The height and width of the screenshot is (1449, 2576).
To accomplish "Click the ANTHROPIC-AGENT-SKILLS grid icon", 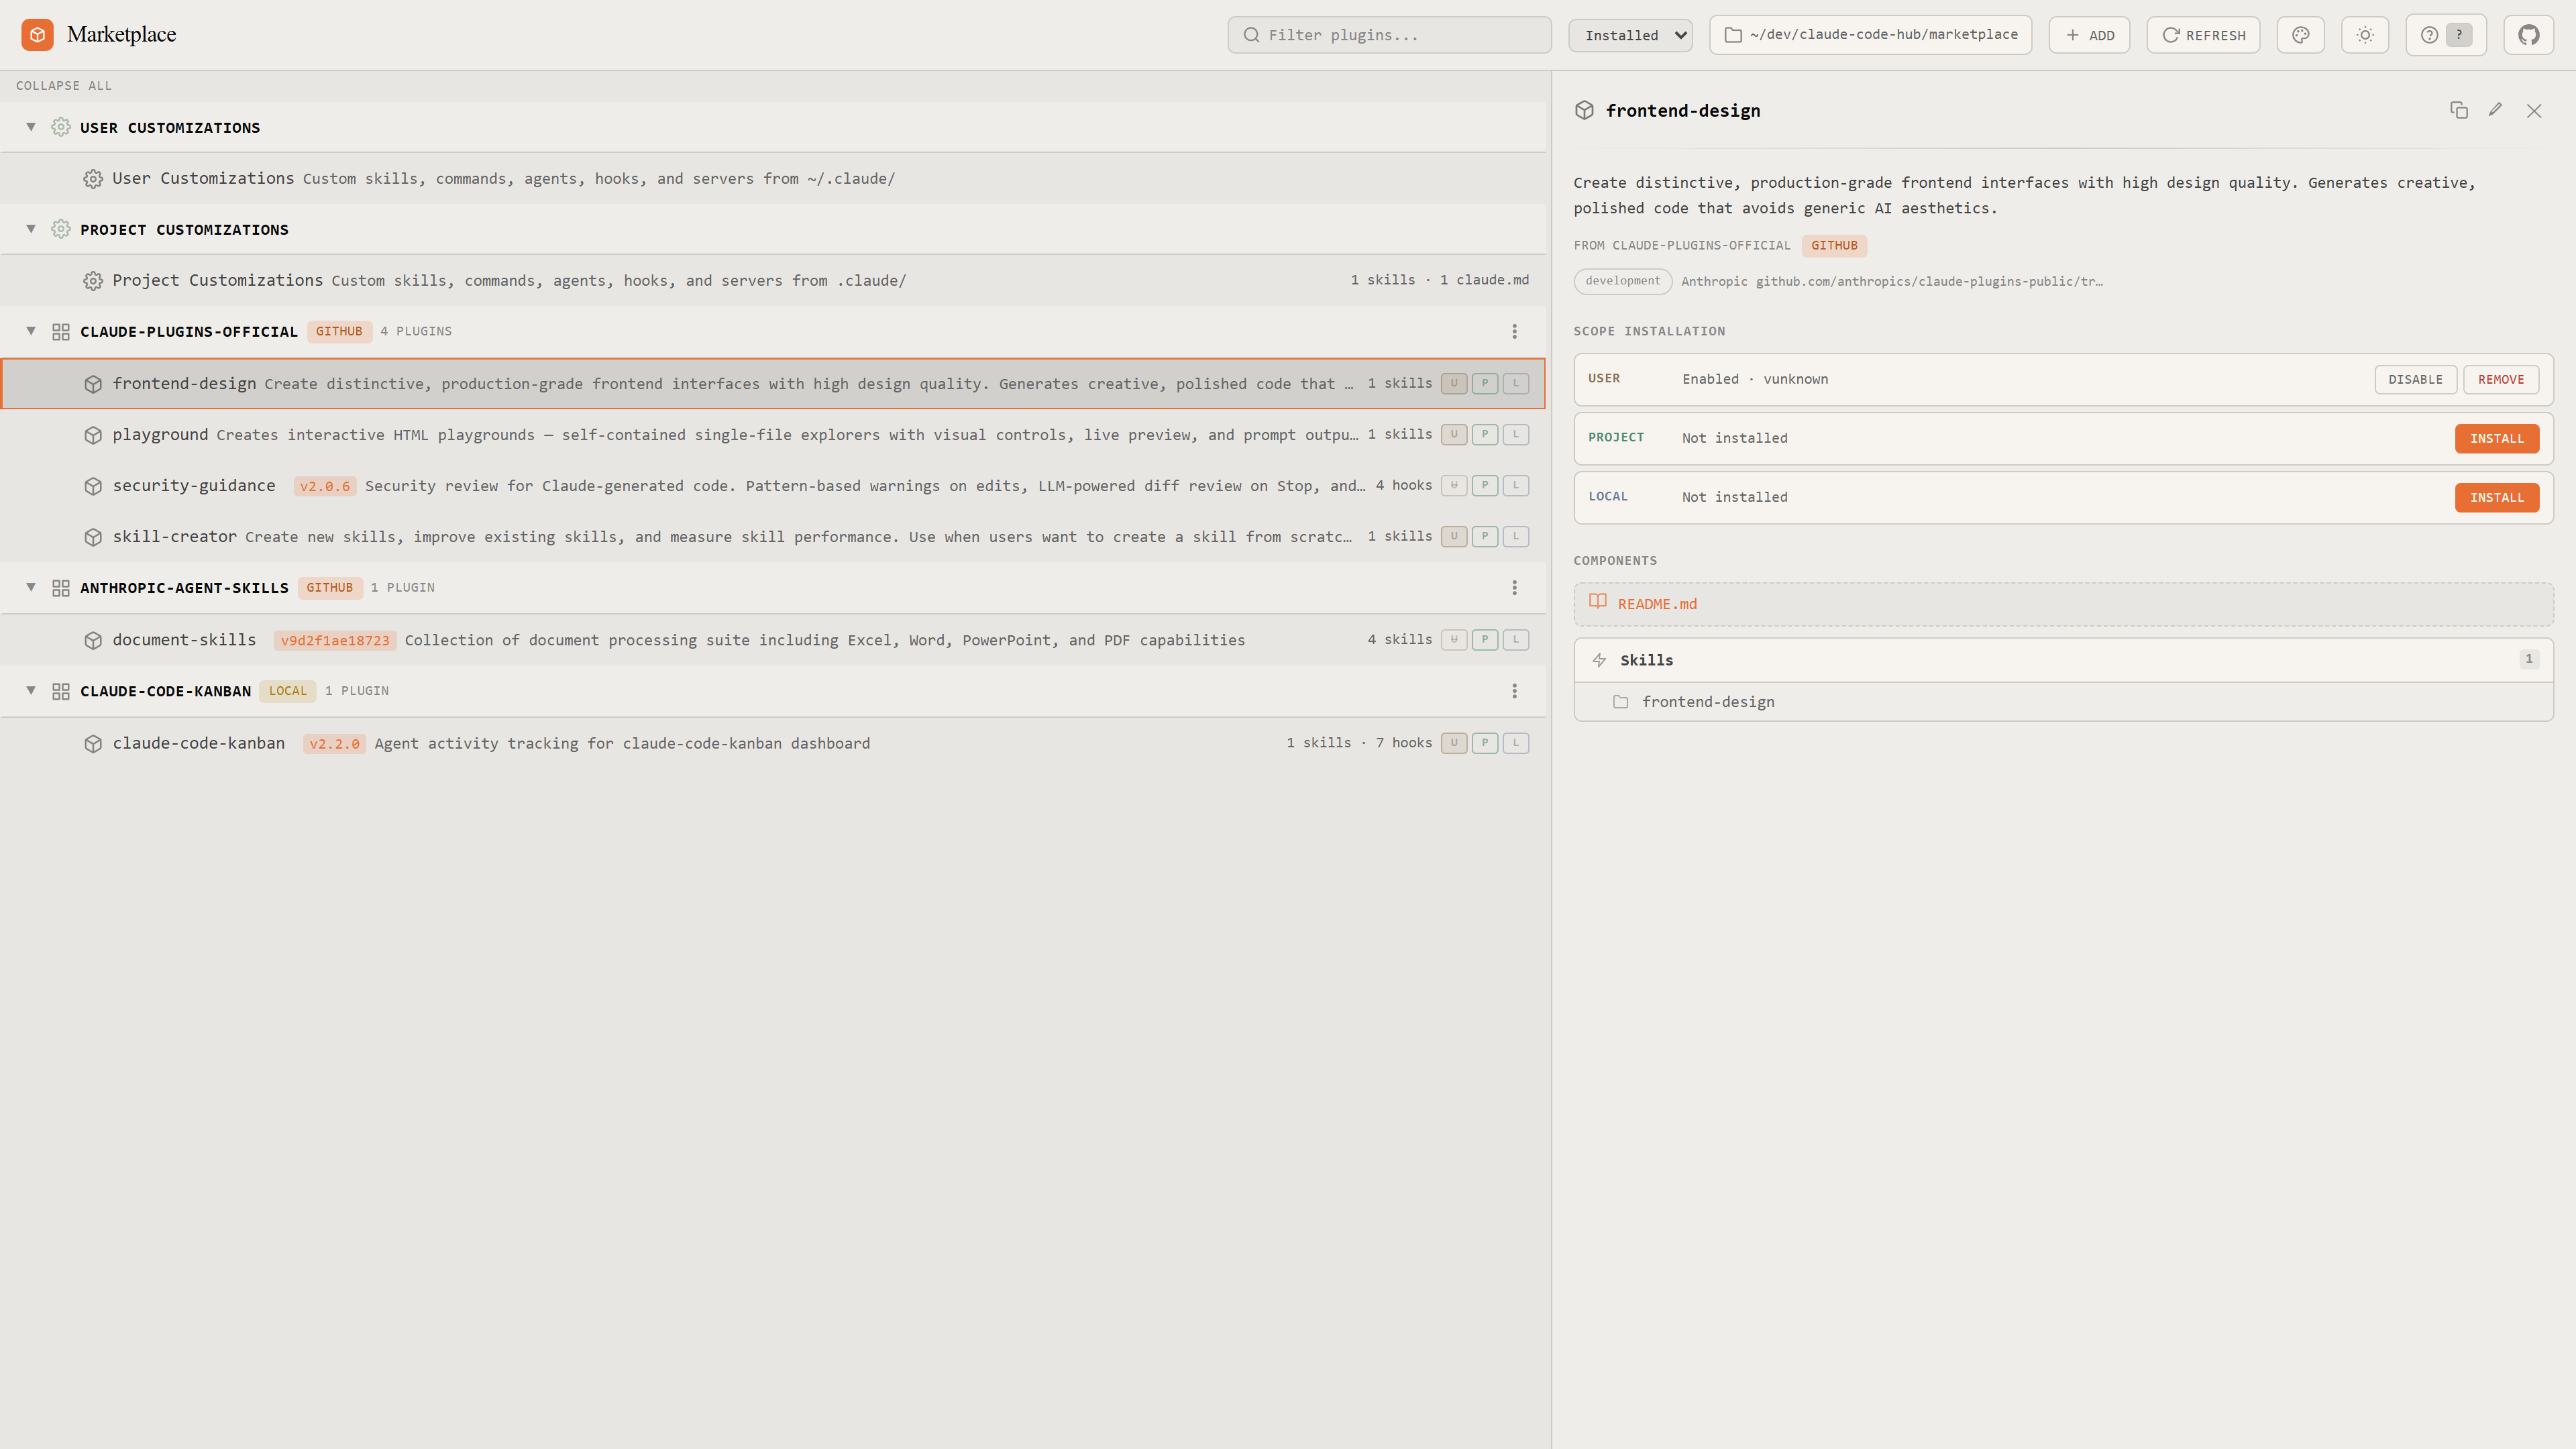I will (x=61, y=588).
